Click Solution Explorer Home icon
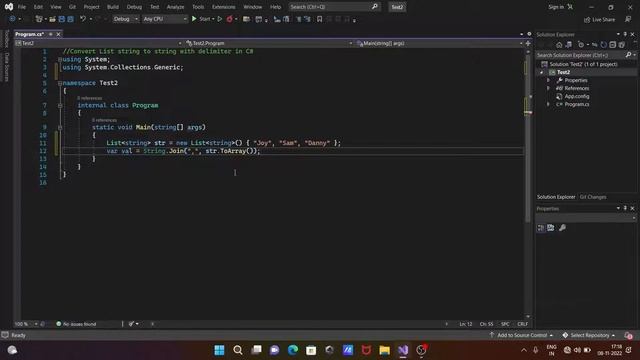This screenshot has width=640, height=360. [x=559, y=44]
